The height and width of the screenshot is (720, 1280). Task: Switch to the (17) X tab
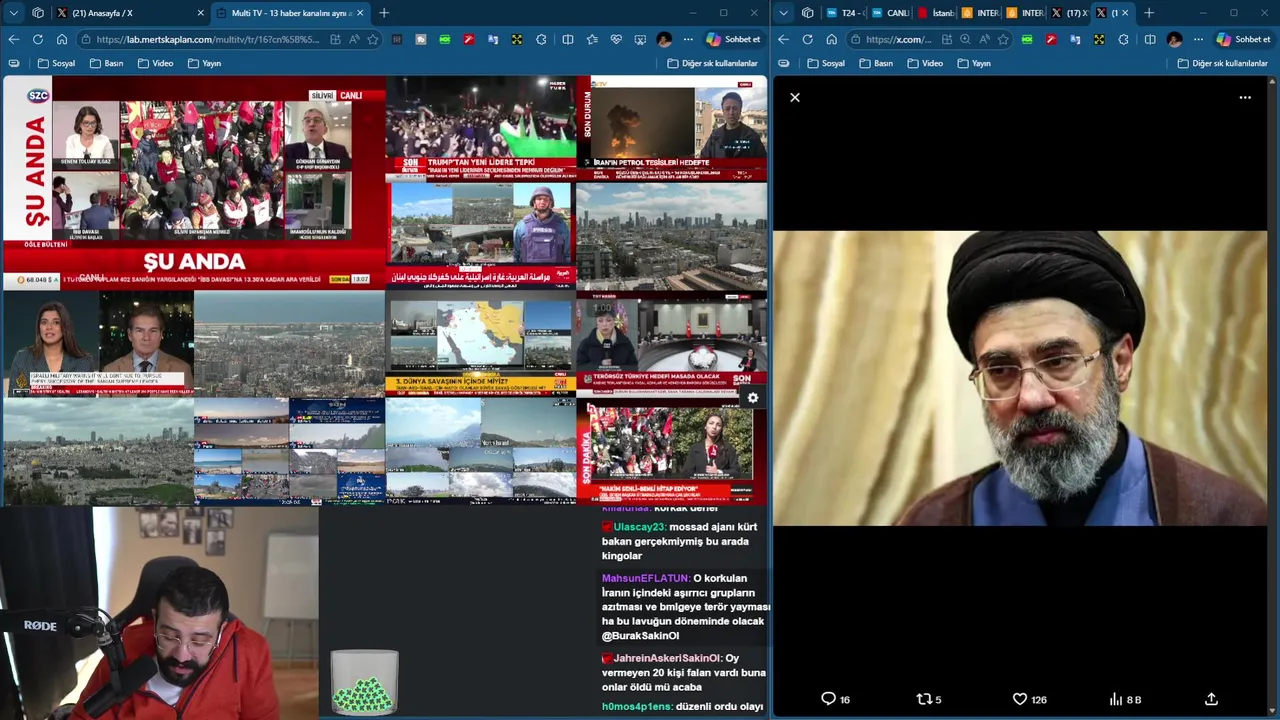point(1069,13)
